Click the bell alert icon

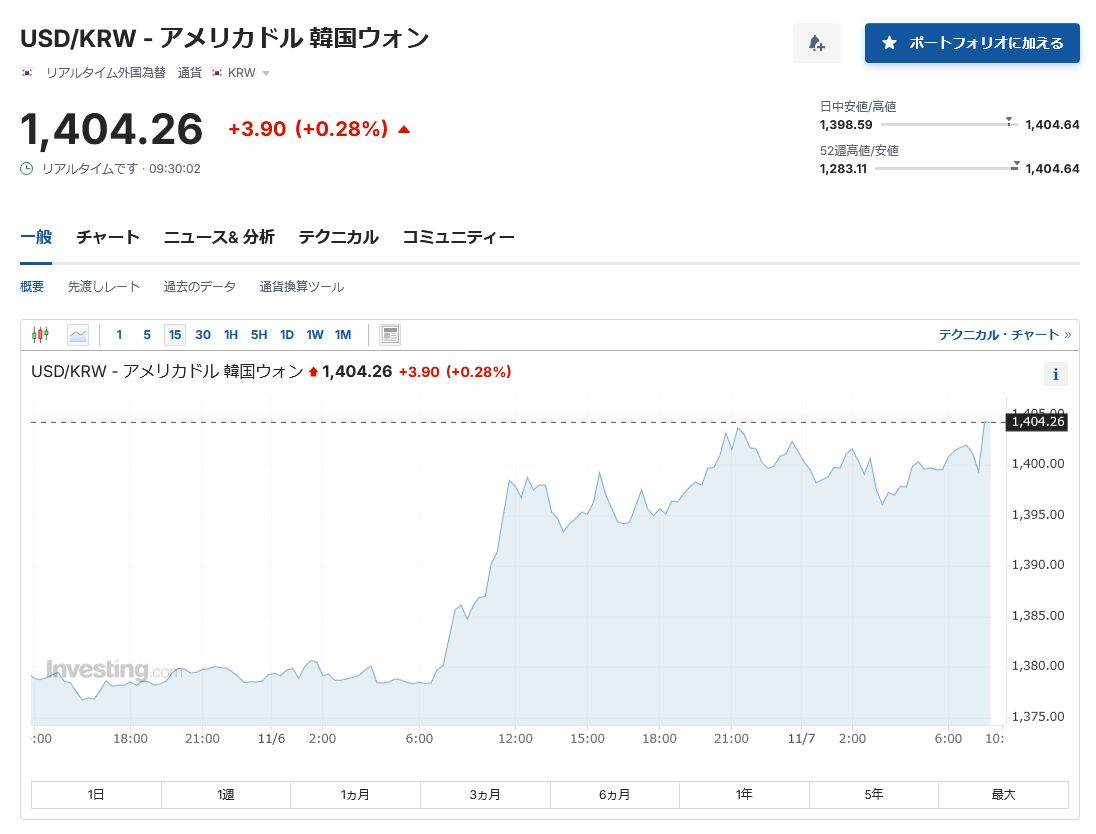(816, 43)
